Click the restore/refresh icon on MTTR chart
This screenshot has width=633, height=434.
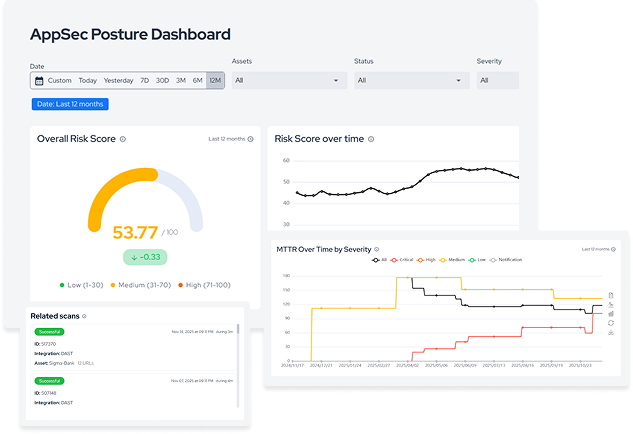click(611, 323)
